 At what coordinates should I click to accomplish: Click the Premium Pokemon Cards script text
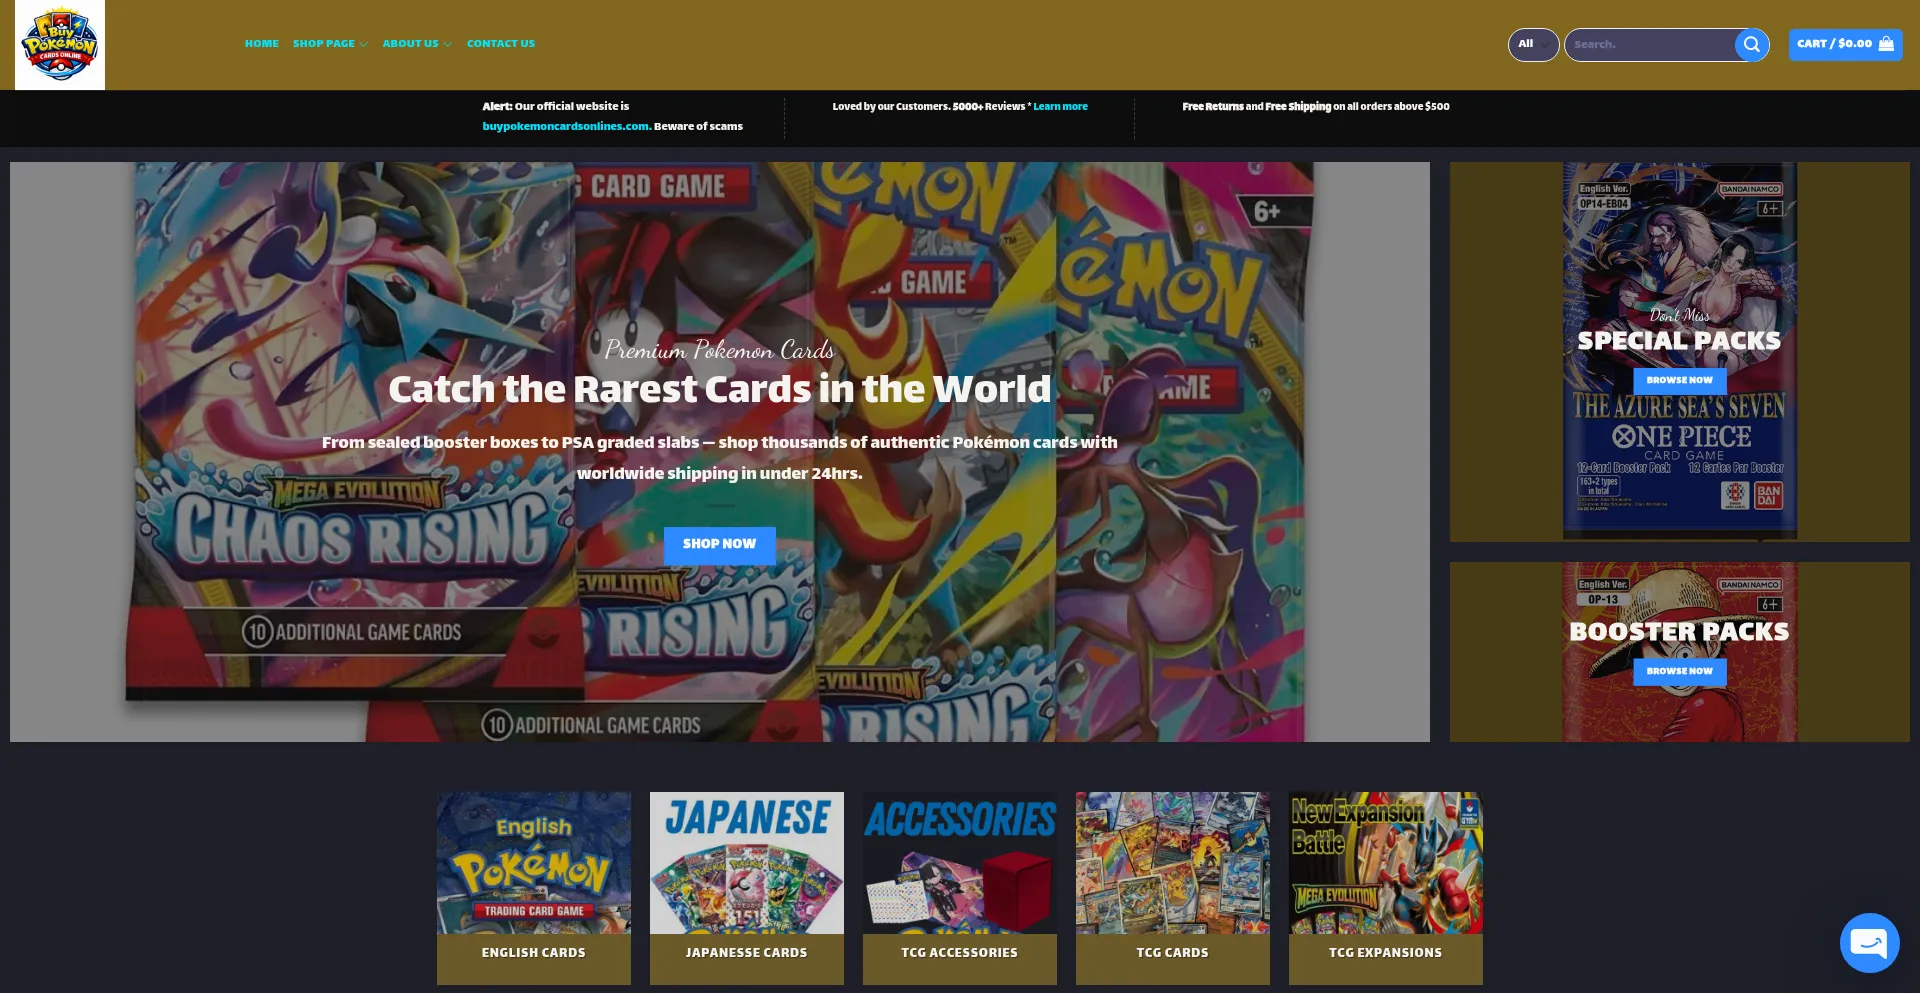click(x=719, y=350)
